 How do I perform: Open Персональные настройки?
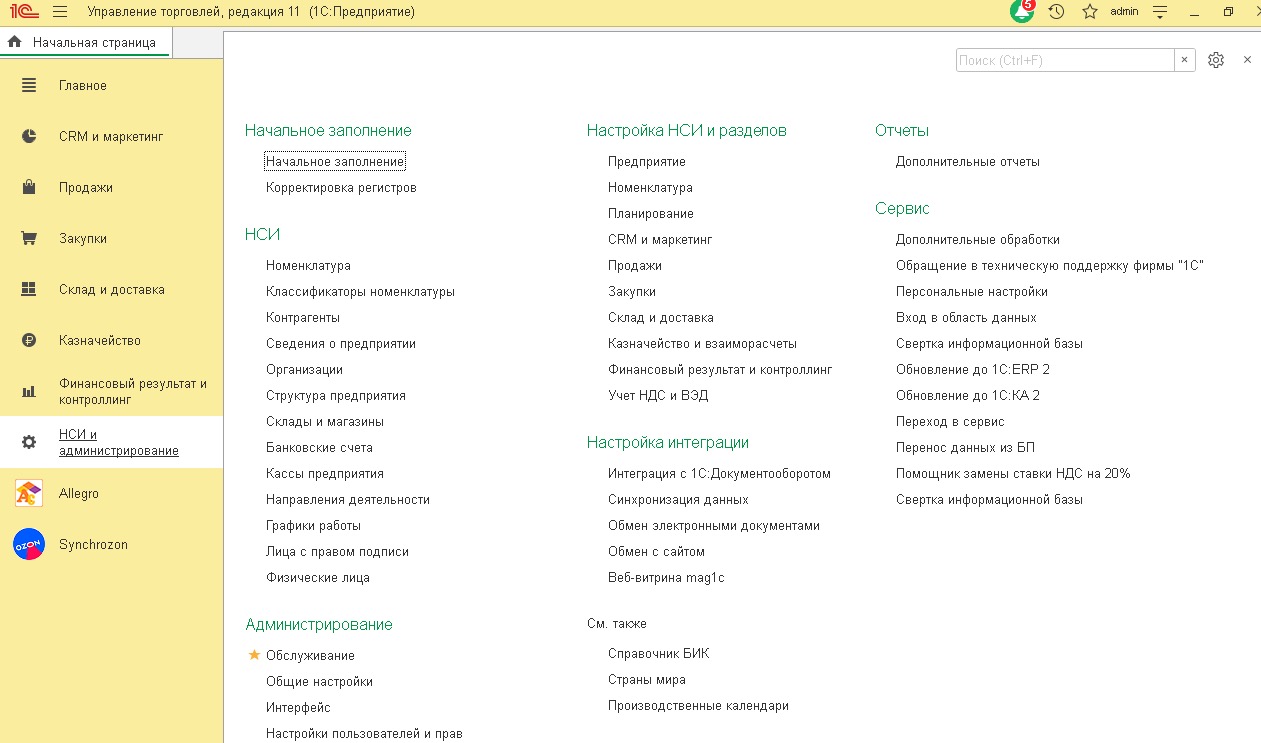[972, 291]
